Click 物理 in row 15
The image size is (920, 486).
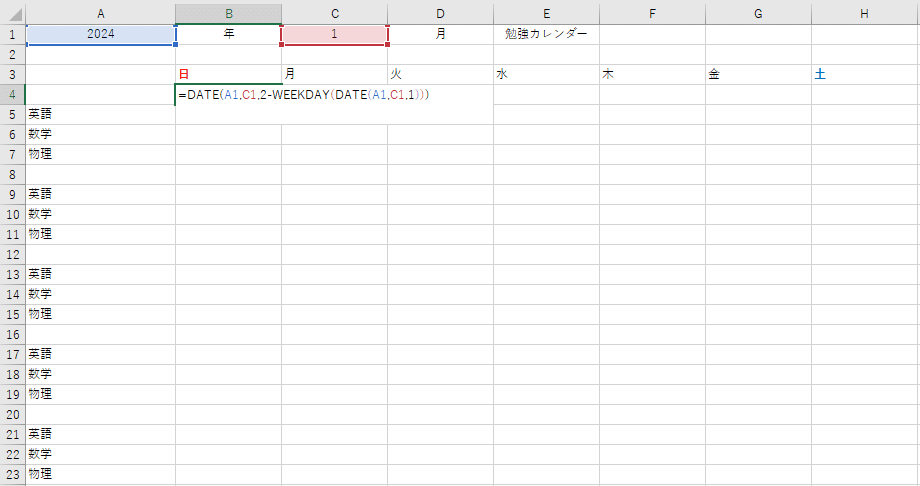click(x=100, y=314)
